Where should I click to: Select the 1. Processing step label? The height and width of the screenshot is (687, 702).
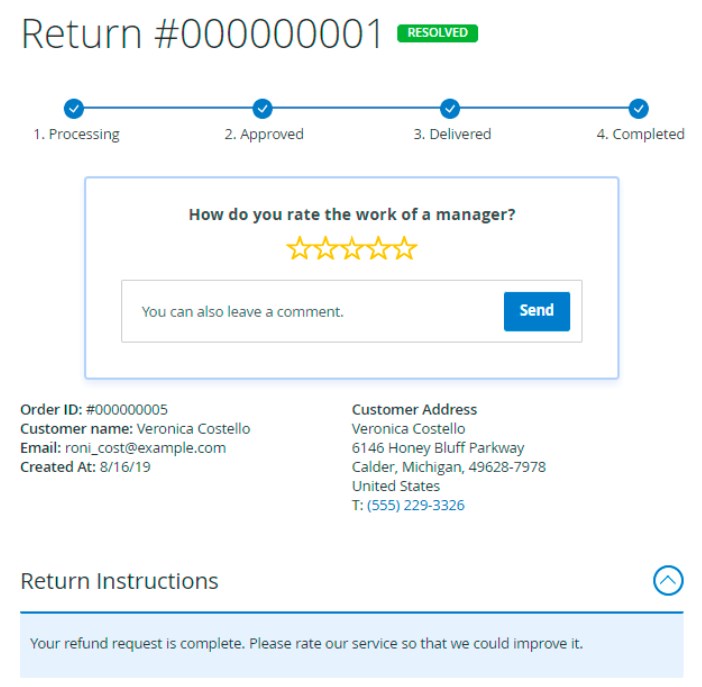tap(77, 134)
